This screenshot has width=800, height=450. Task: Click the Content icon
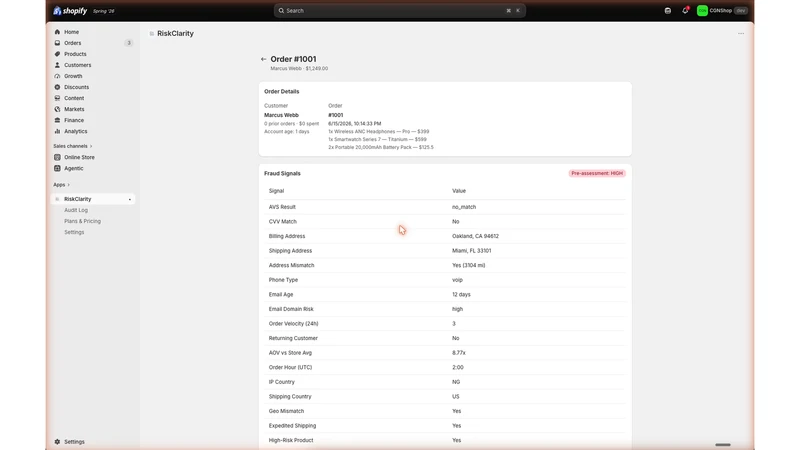pyautogui.click(x=57, y=98)
